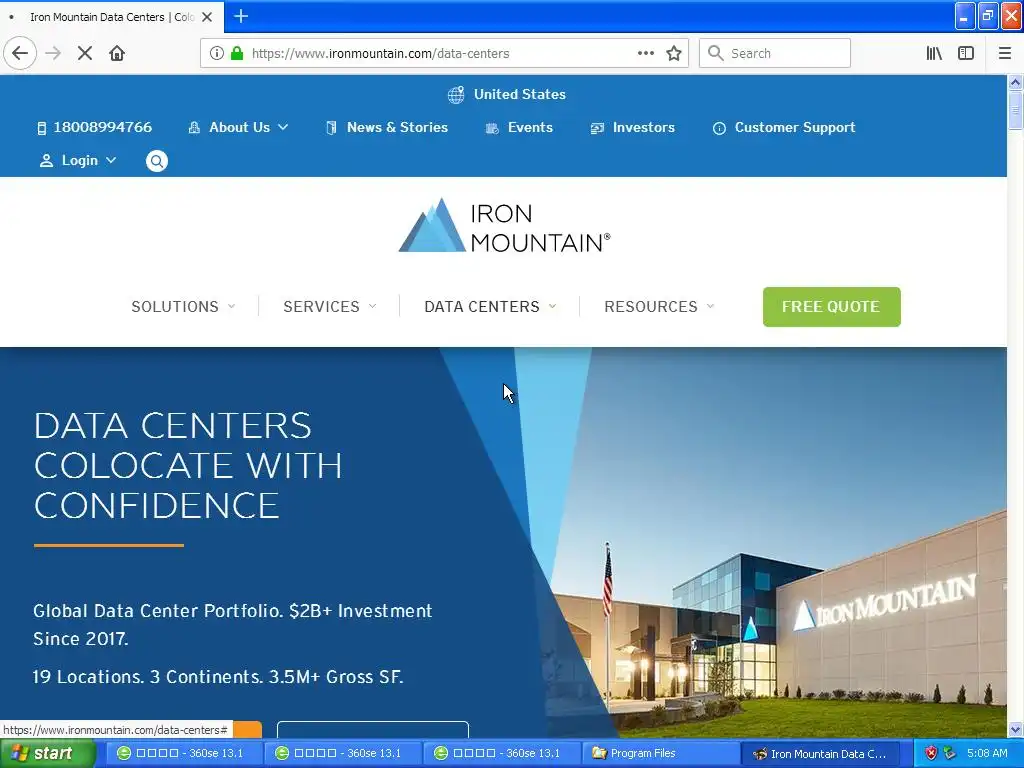Image resolution: width=1024 pixels, height=768 pixels.
Task: Call the 18008994766 phone link
Action: click(x=103, y=127)
